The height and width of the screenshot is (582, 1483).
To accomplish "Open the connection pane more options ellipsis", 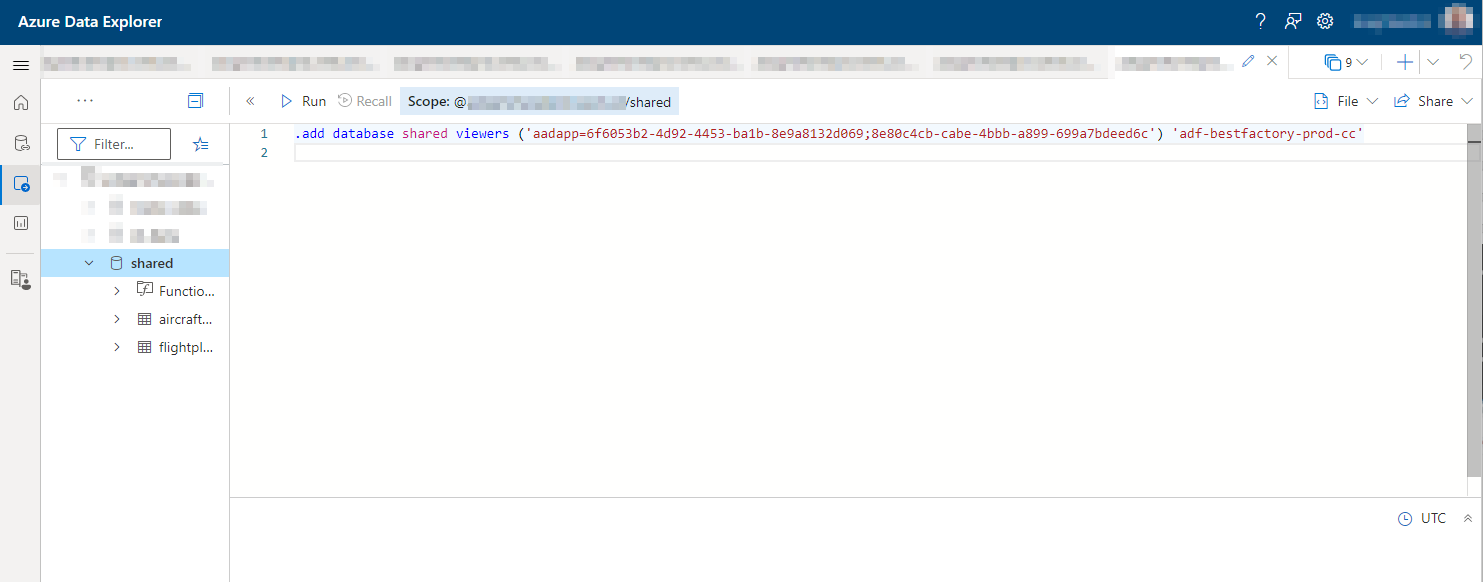I will (x=85, y=101).
